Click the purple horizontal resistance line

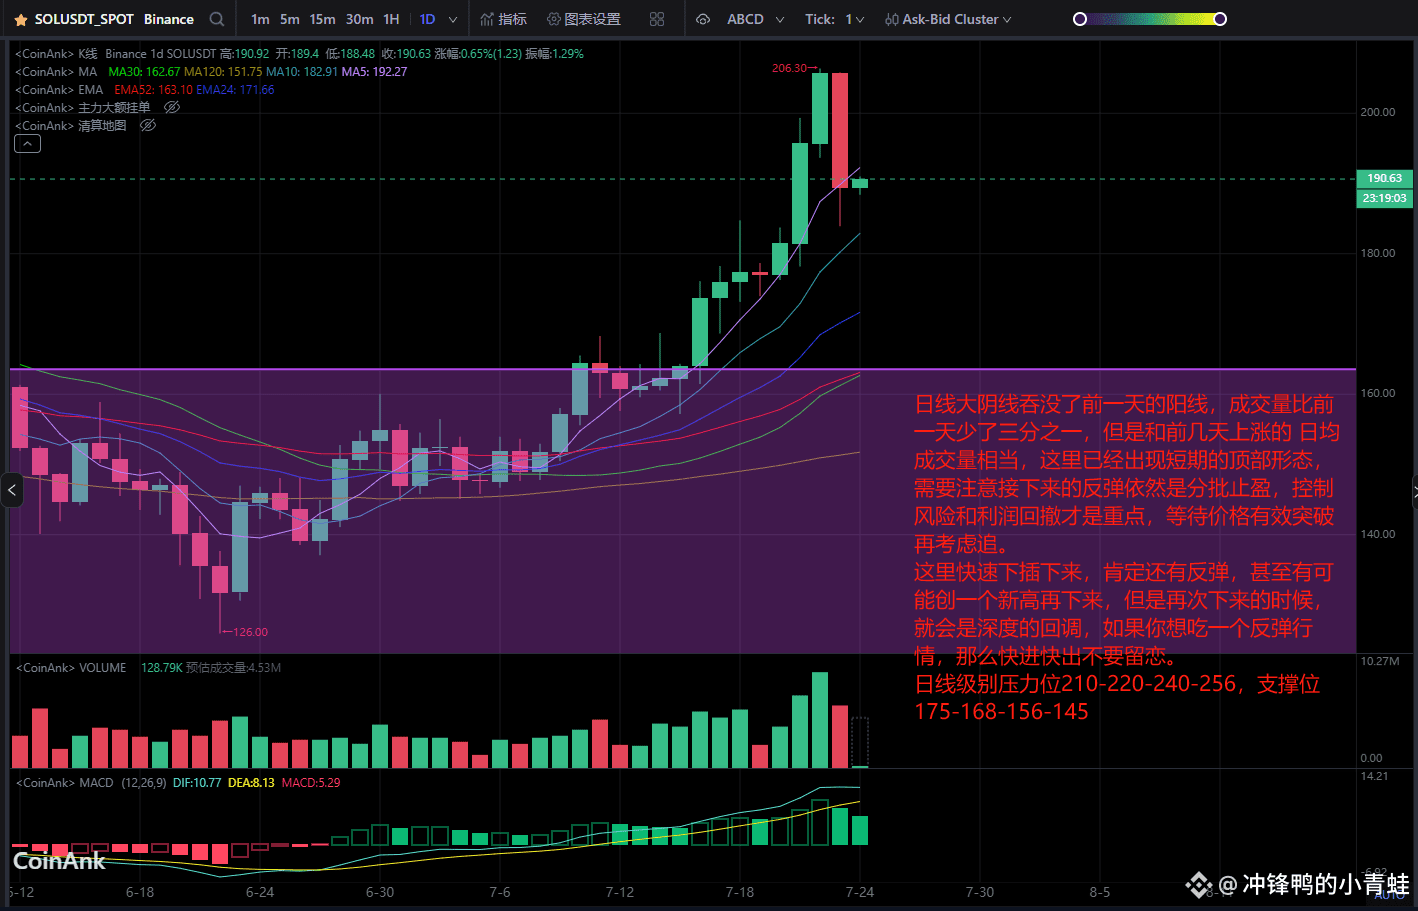pyautogui.click(x=683, y=369)
